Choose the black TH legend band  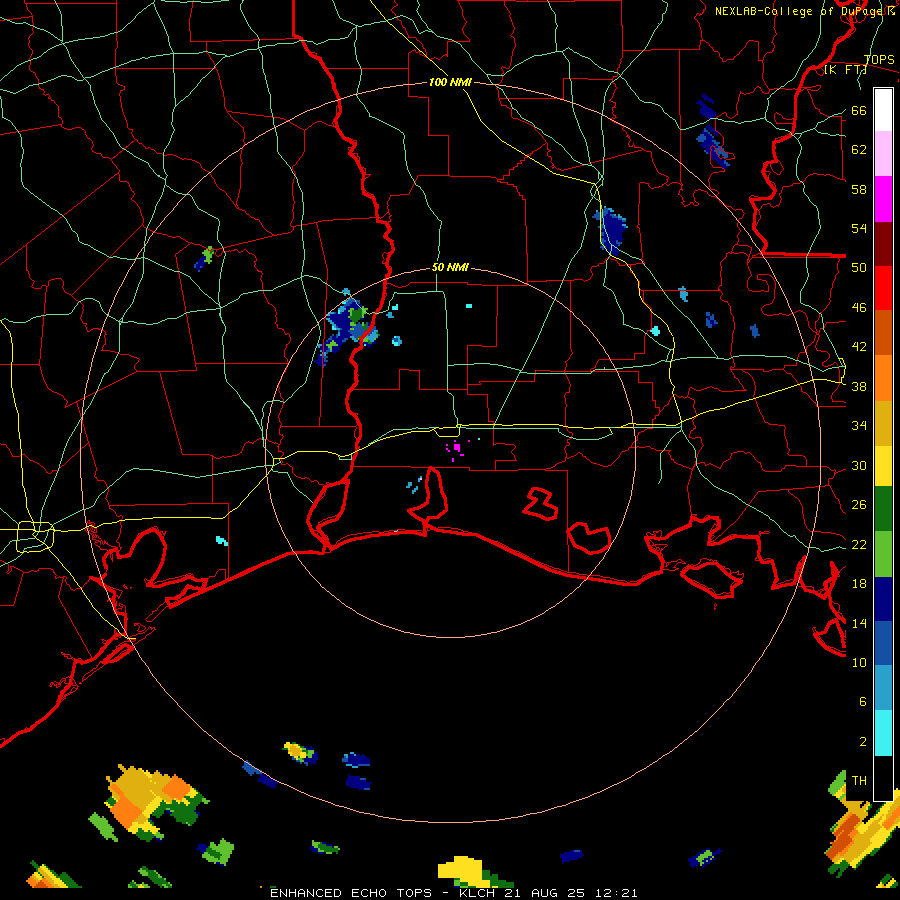pos(883,778)
